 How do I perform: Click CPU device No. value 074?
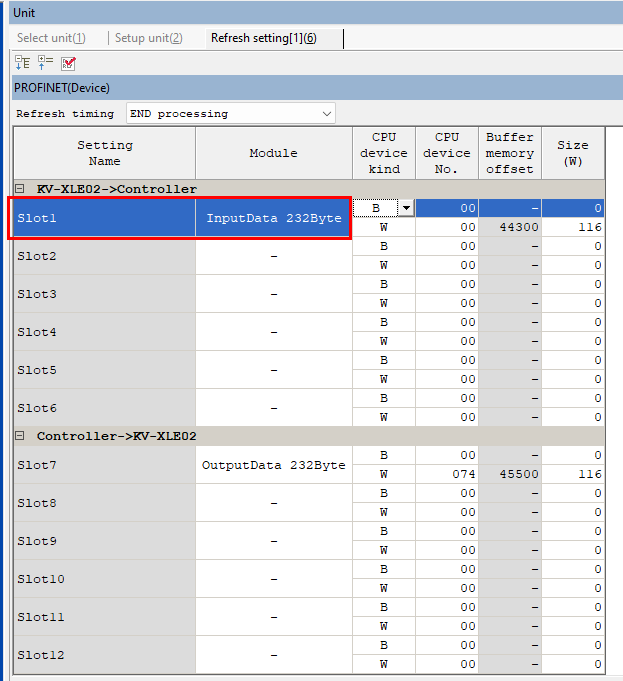tap(447, 474)
